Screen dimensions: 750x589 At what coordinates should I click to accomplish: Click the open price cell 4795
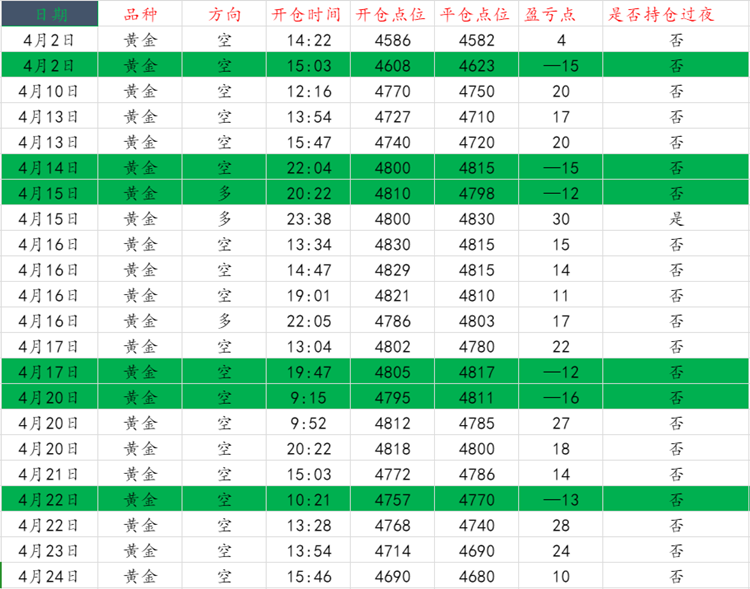(x=393, y=397)
